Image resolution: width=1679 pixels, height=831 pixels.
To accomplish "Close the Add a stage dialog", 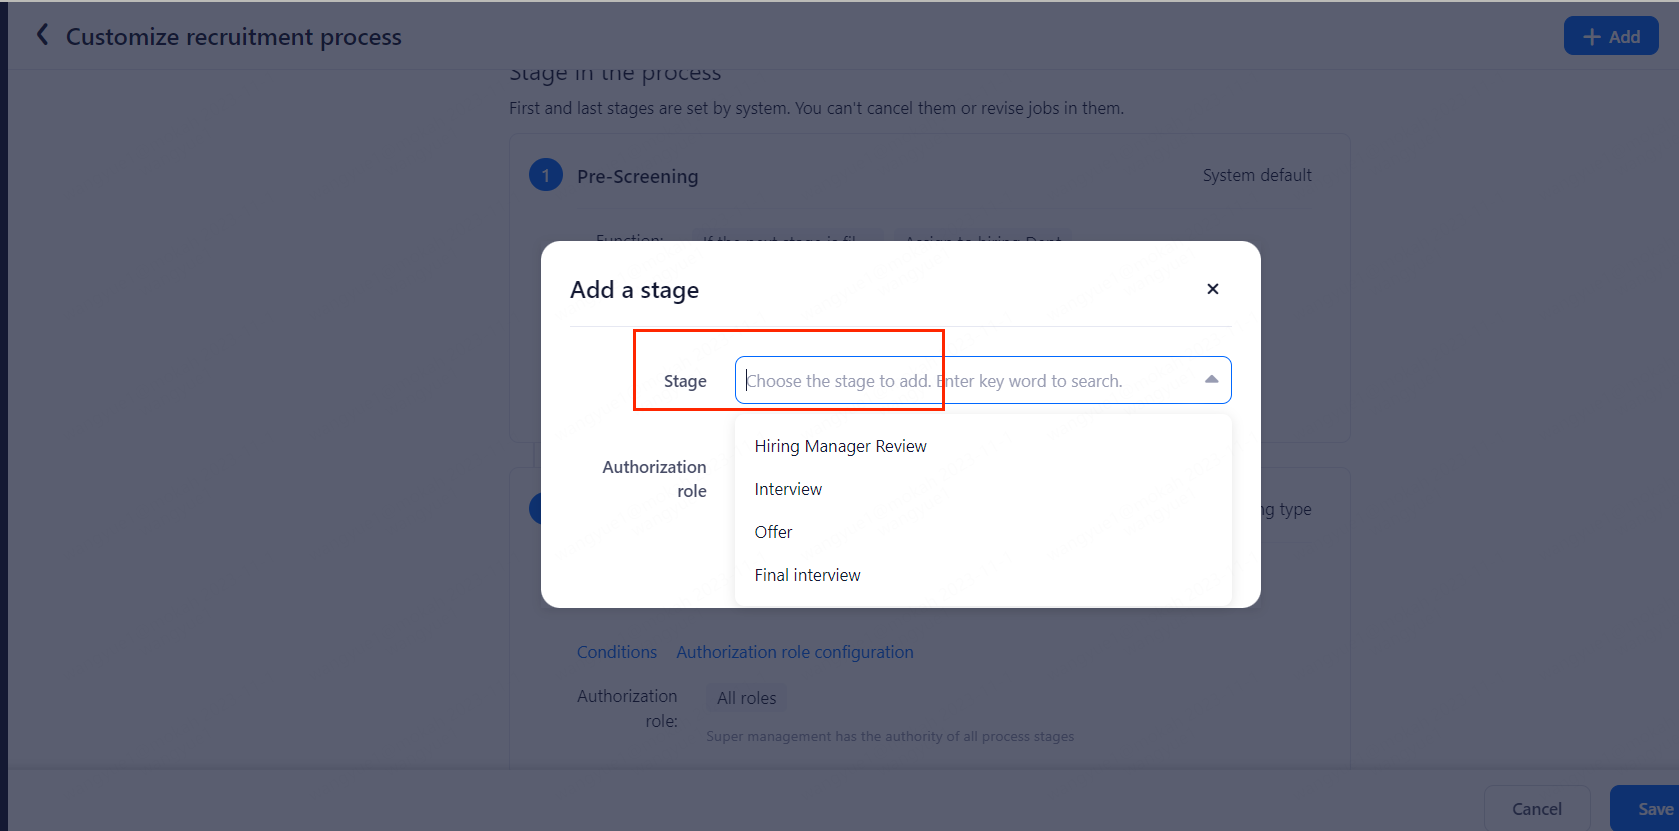I will (1212, 289).
